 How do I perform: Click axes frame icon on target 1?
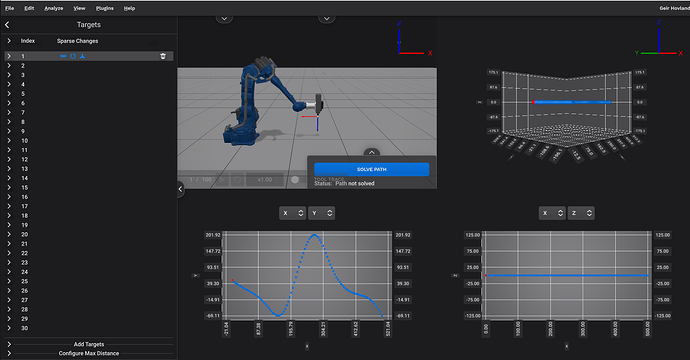point(82,56)
